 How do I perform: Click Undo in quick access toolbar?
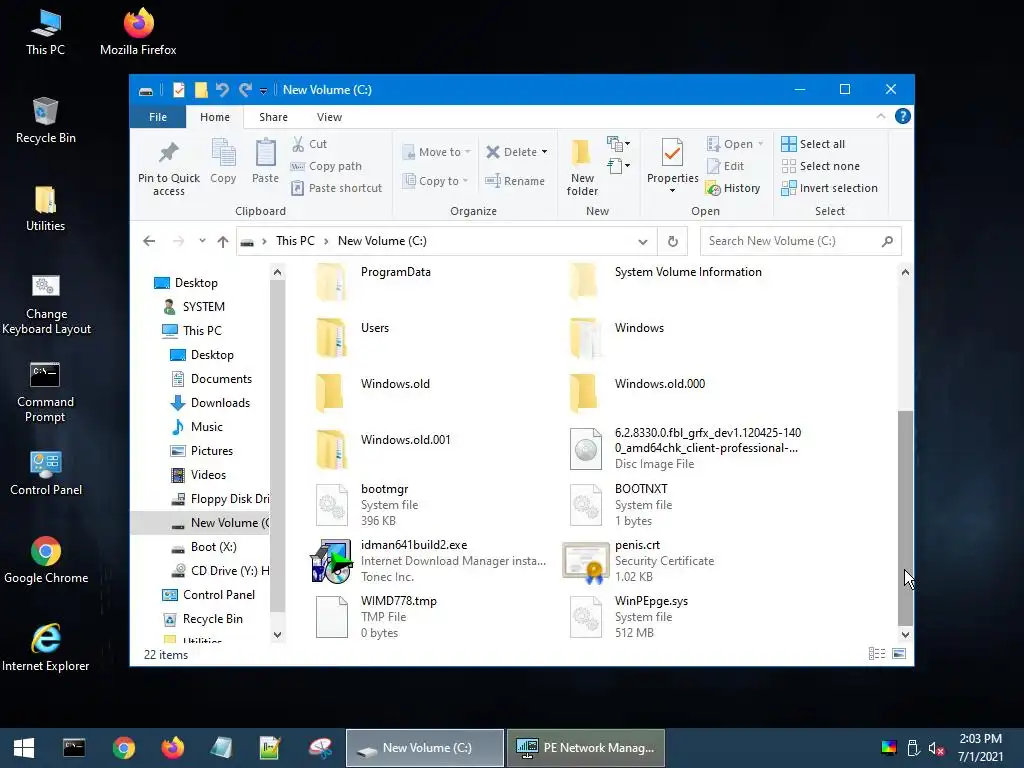coord(222,89)
